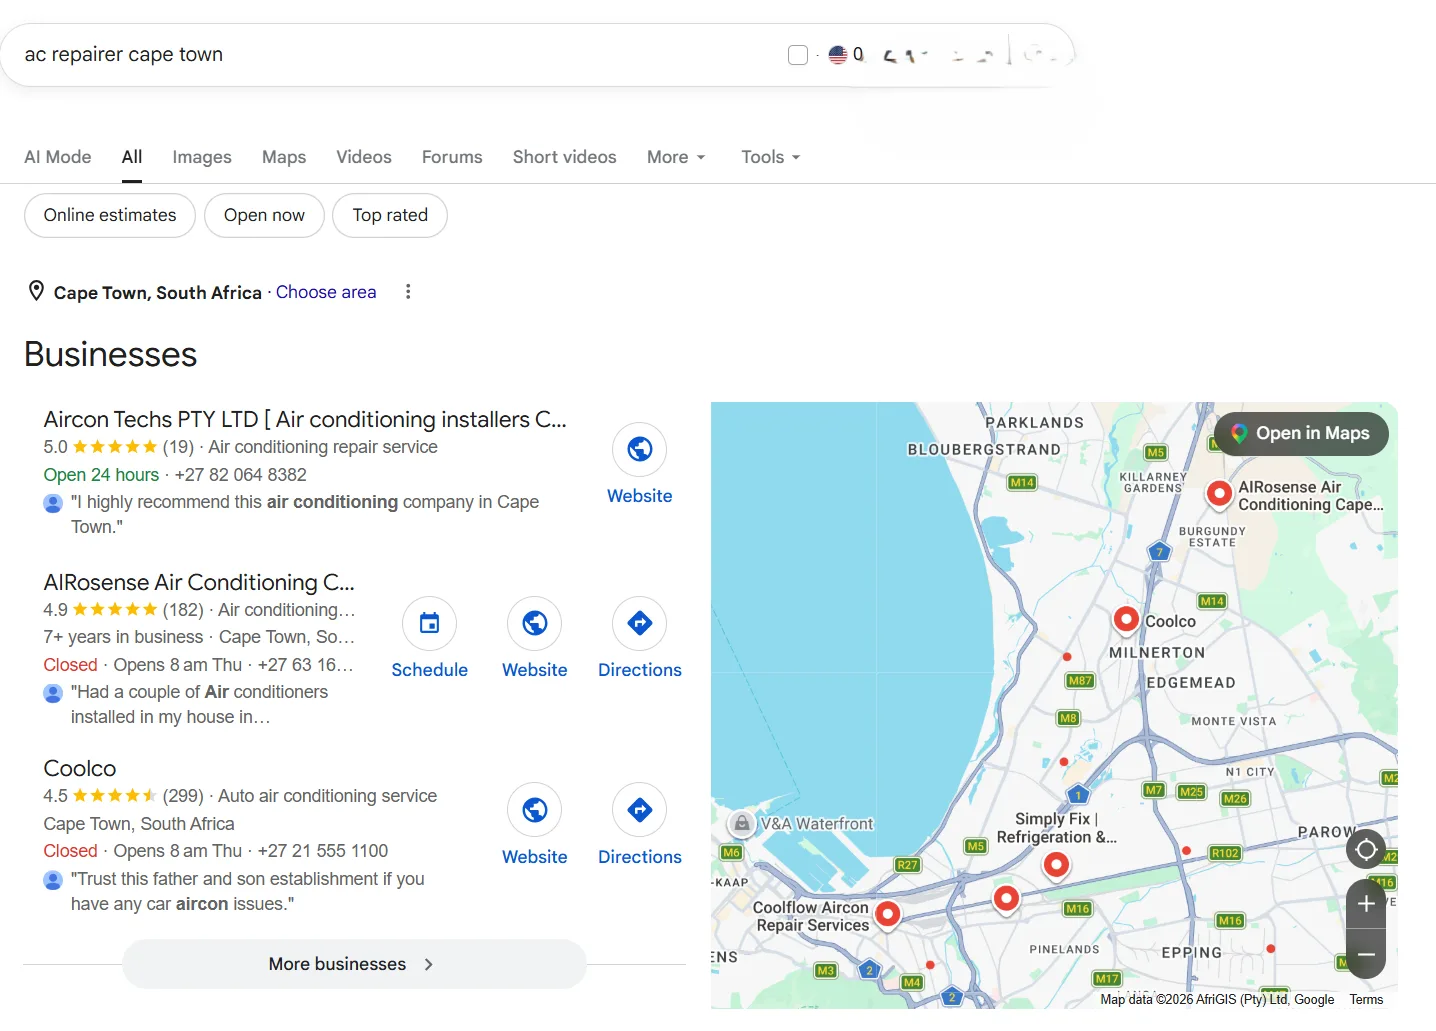Tick the checkbox in the search bar
Image resolution: width=1436 pixels, height=1031 pixels.
pos(798,55)
